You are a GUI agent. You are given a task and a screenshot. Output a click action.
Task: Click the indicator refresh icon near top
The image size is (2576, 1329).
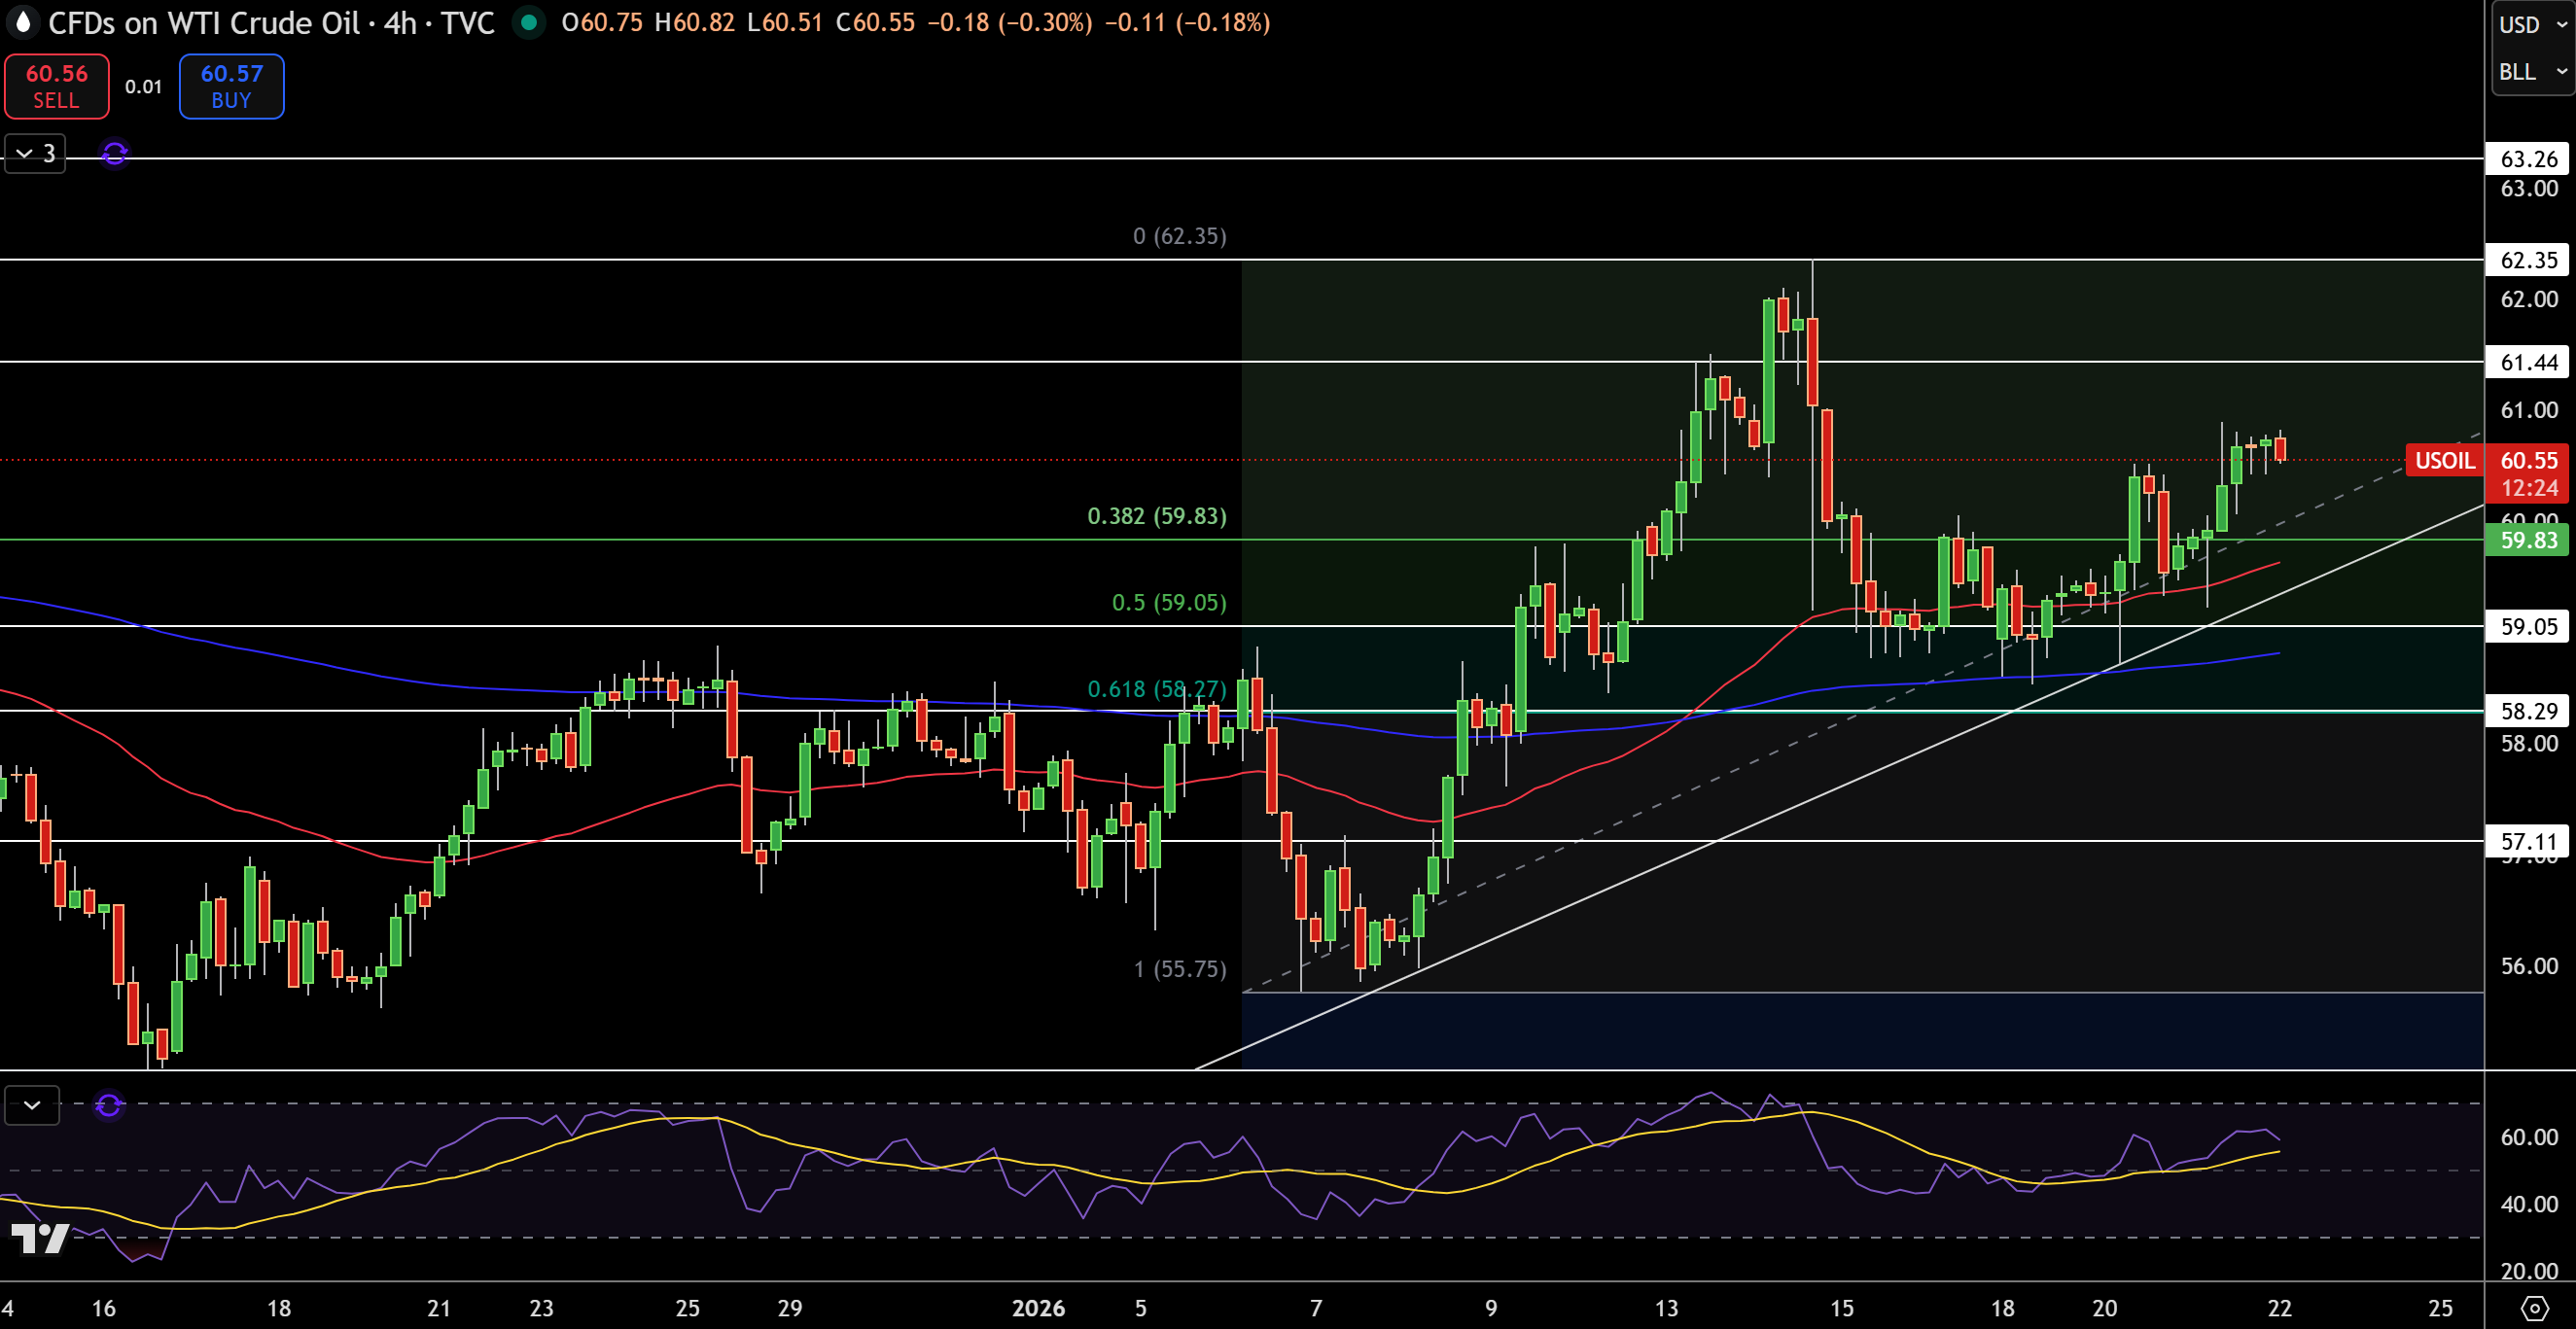pyautogui.click(x=115, y=153)
